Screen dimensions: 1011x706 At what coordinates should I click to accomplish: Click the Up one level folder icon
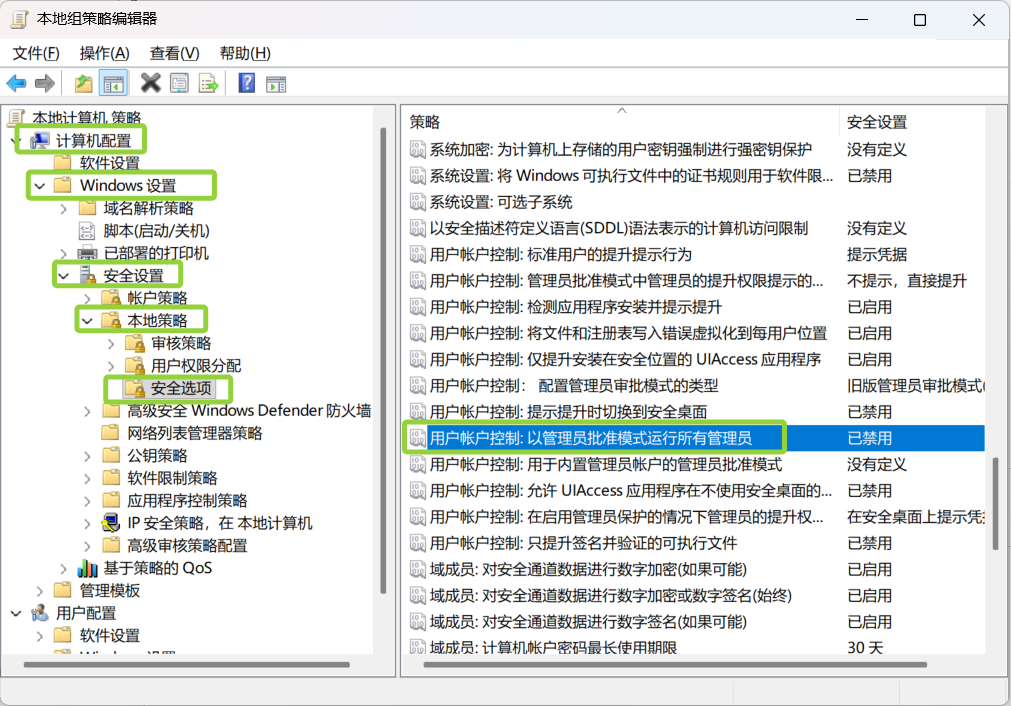pos(84,83)
